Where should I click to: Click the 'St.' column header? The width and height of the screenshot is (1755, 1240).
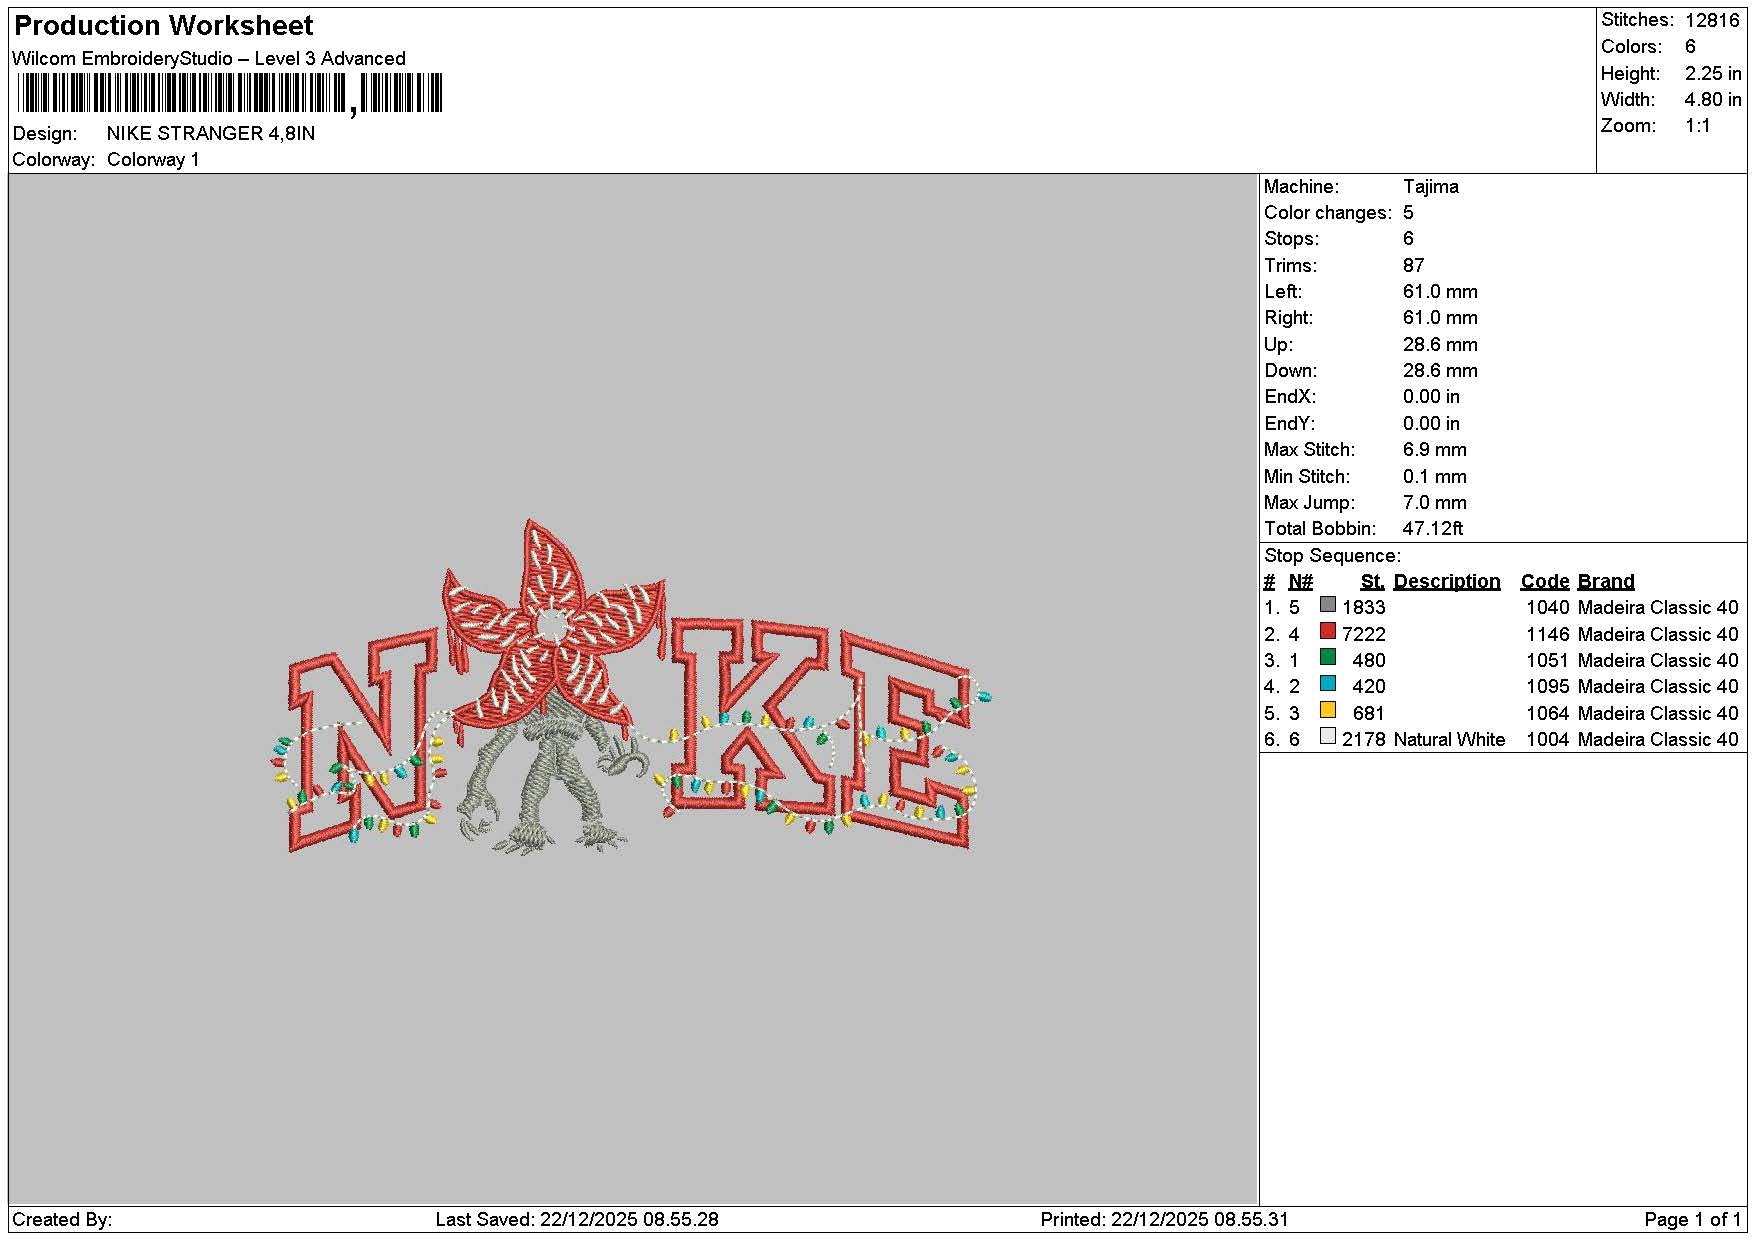(1372, 582)
